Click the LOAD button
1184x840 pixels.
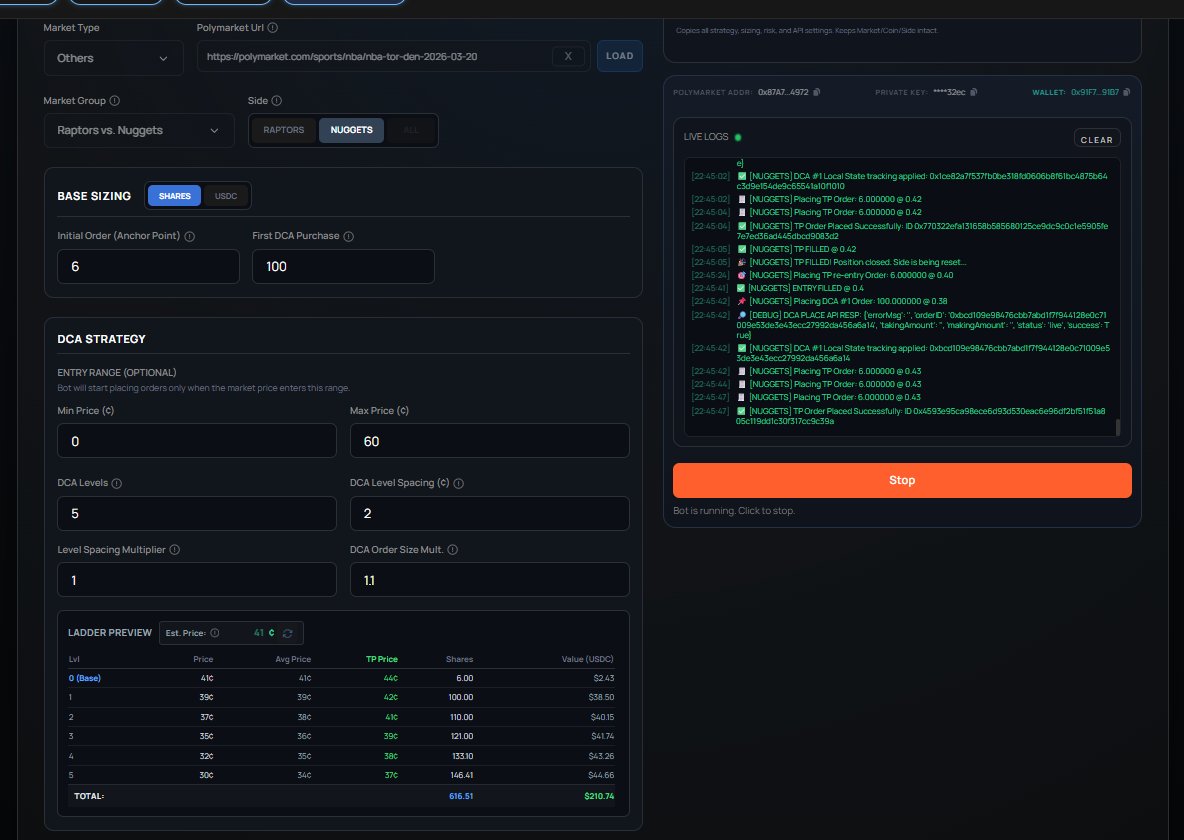coord(619,56)
